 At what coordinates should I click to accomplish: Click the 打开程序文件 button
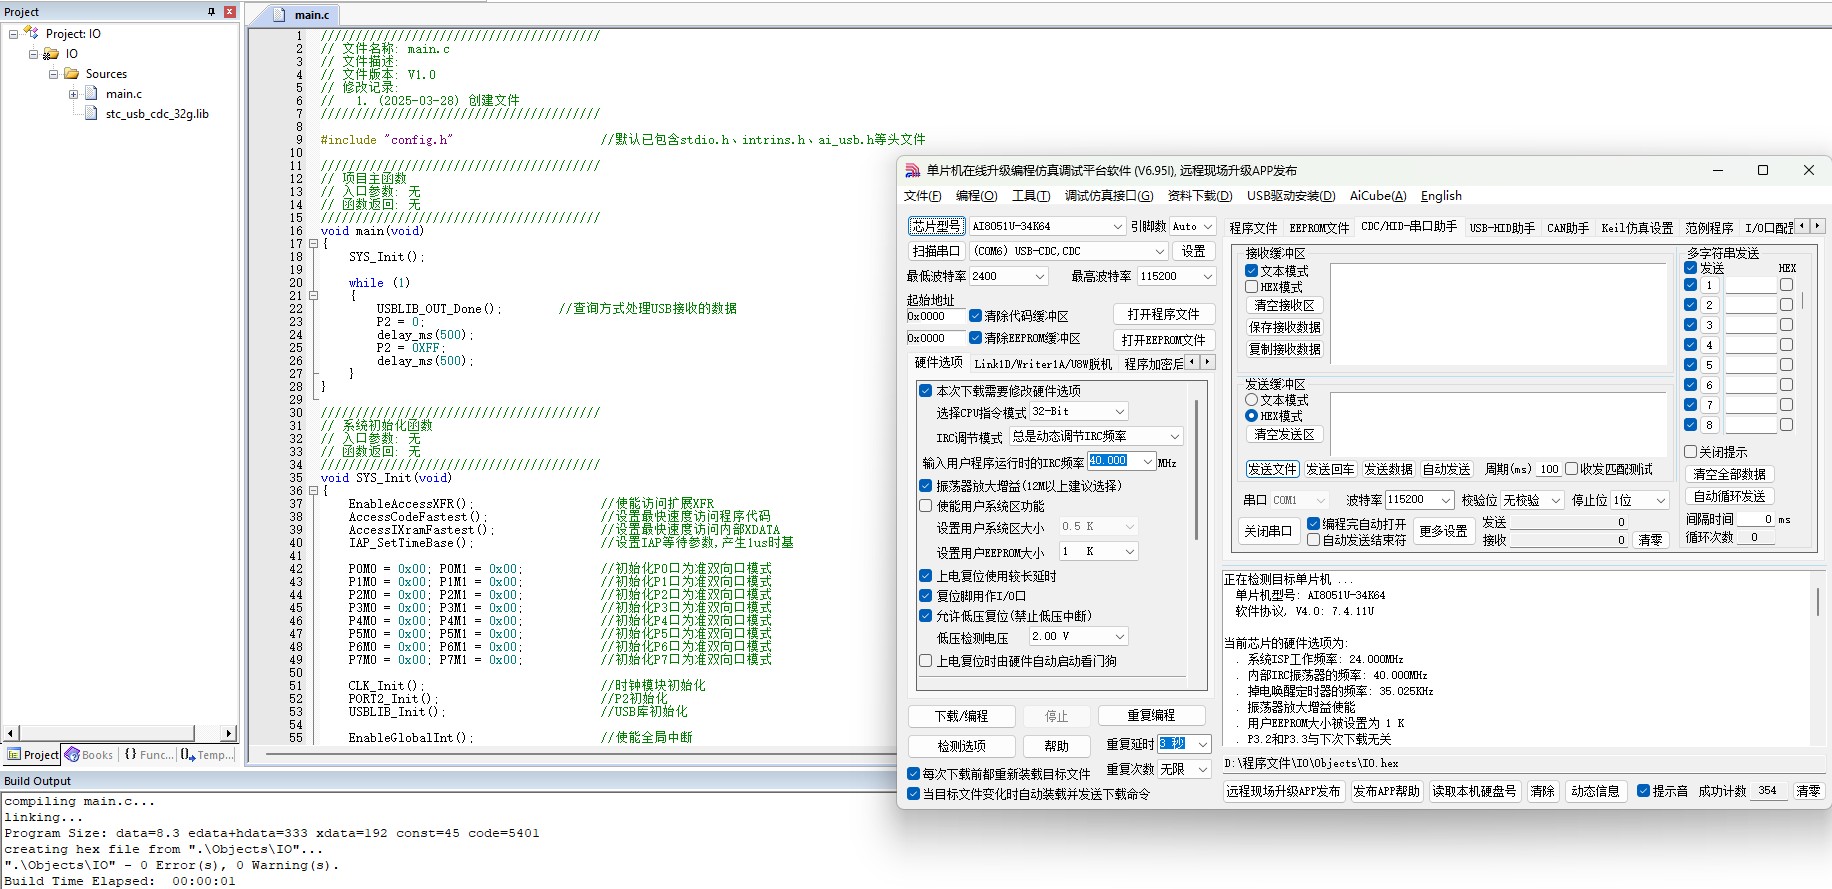(1163, 315)
